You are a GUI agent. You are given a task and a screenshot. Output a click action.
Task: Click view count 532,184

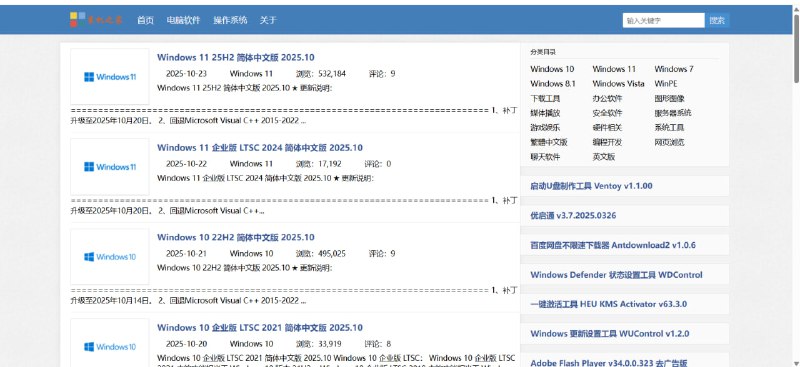(x=321, y=74)
